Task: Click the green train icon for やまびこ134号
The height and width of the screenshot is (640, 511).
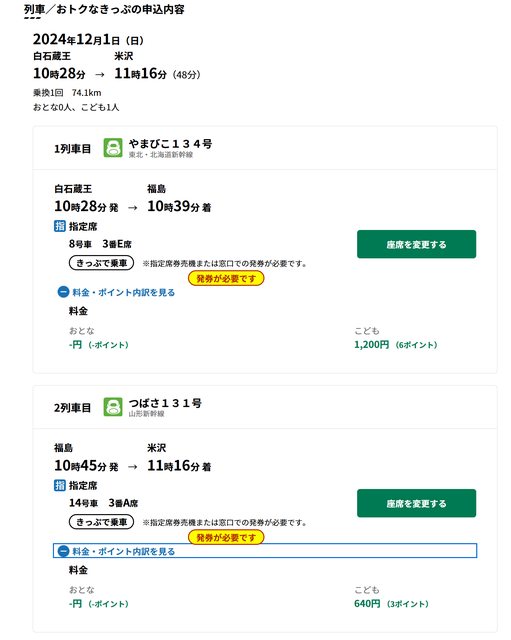Action: pyautogui.click(x=113, y=148)
